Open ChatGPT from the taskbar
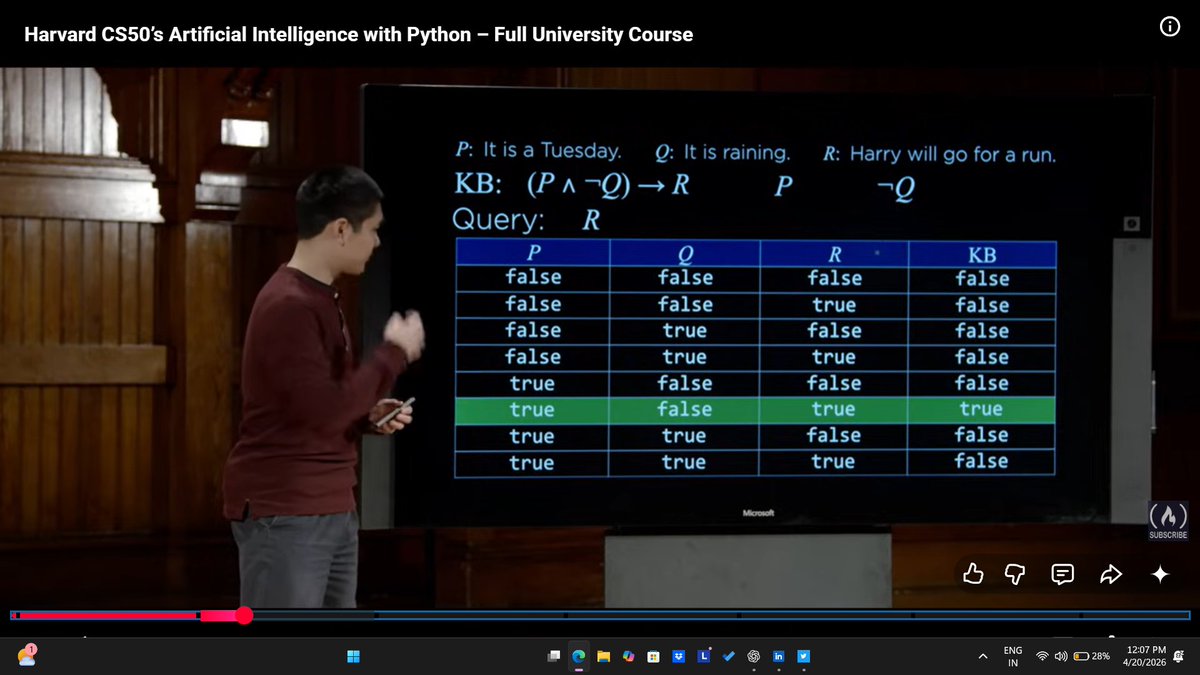 click(751, 657)
